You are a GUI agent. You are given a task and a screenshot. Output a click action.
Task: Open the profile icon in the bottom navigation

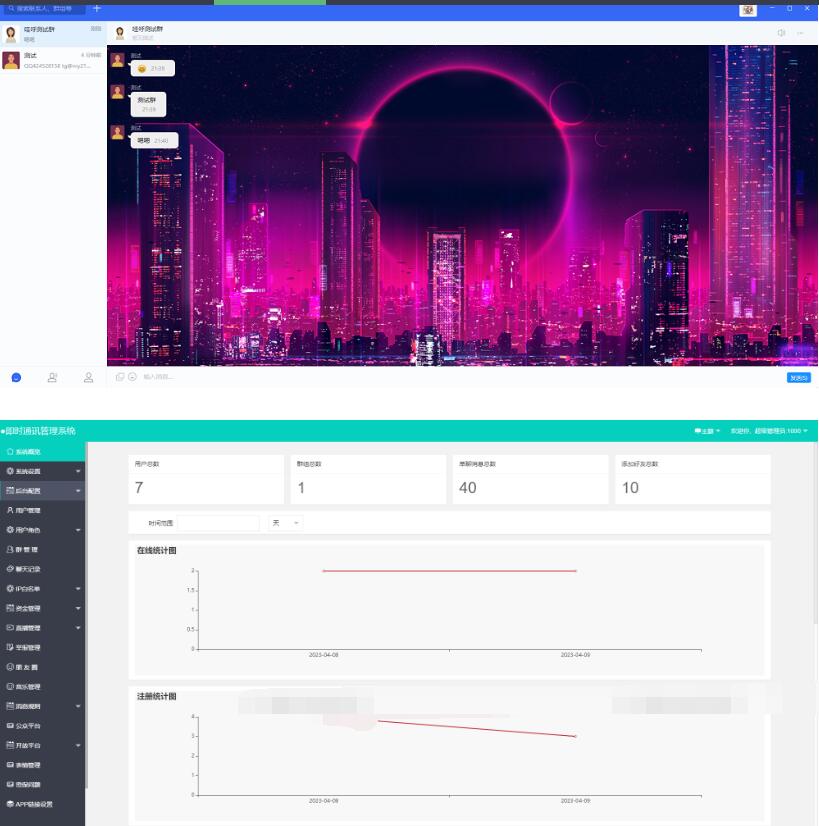click(x=88, y=377)
